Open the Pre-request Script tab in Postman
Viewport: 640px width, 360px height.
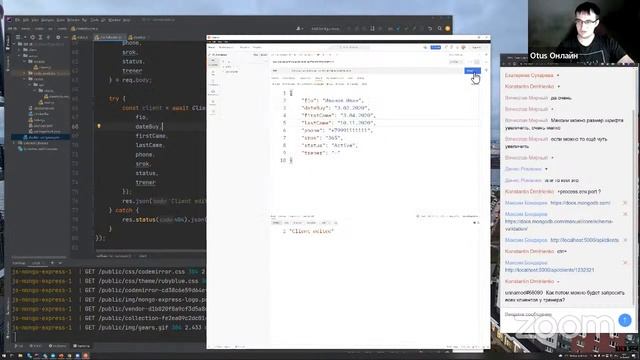pyautogui.click(x=335, y=78)
